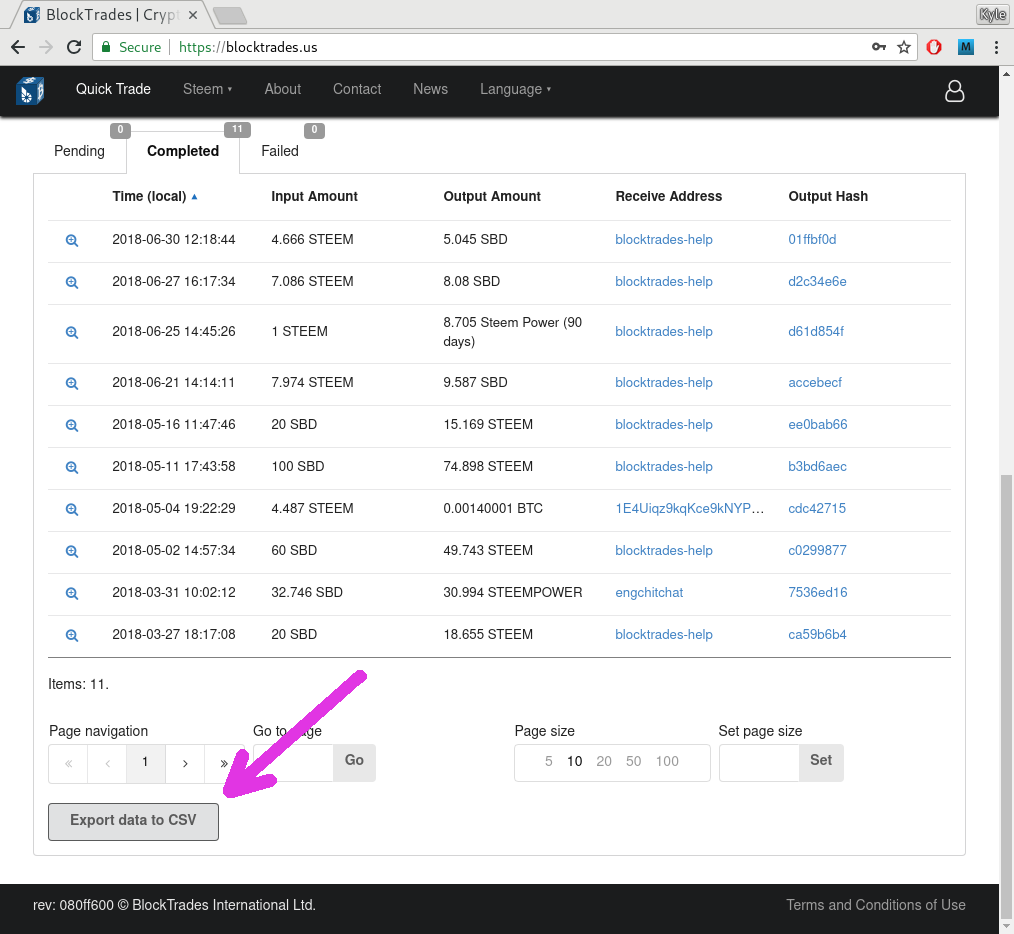Open saved passwords key icon
The height and width of the screenshot is (934, 1014).
[x=878, y=47]
